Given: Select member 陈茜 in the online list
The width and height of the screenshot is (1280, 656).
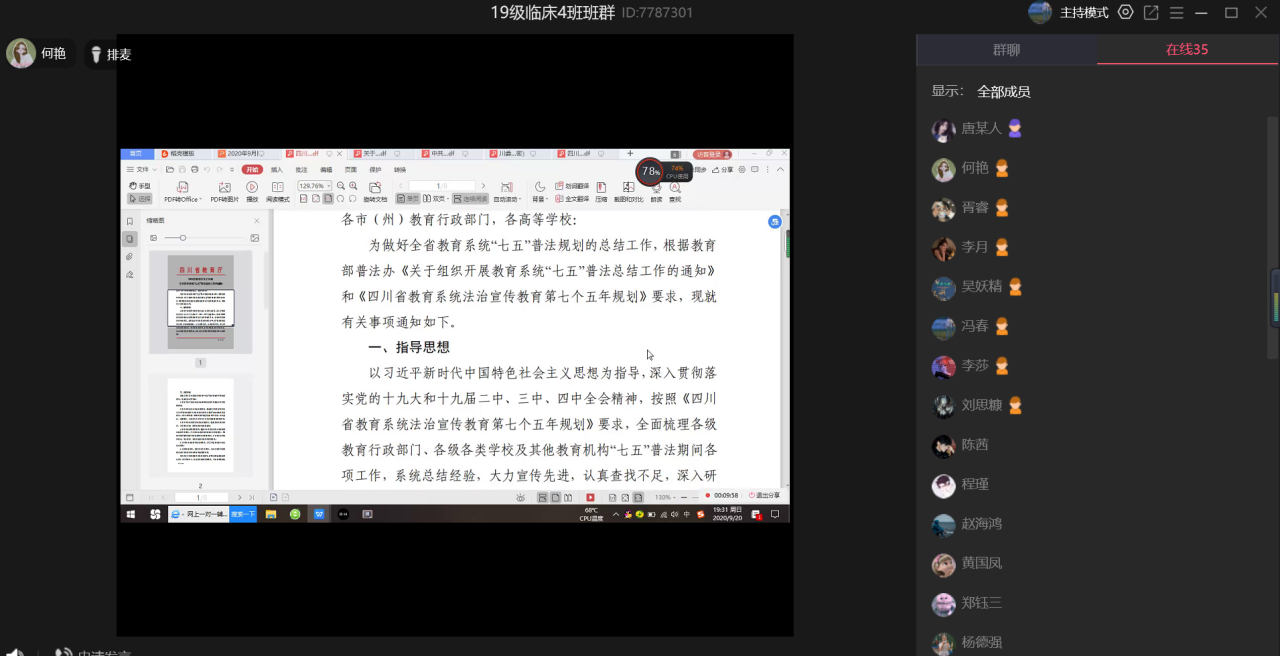Looking at the screenshot, I should click(x=975, y=445).
